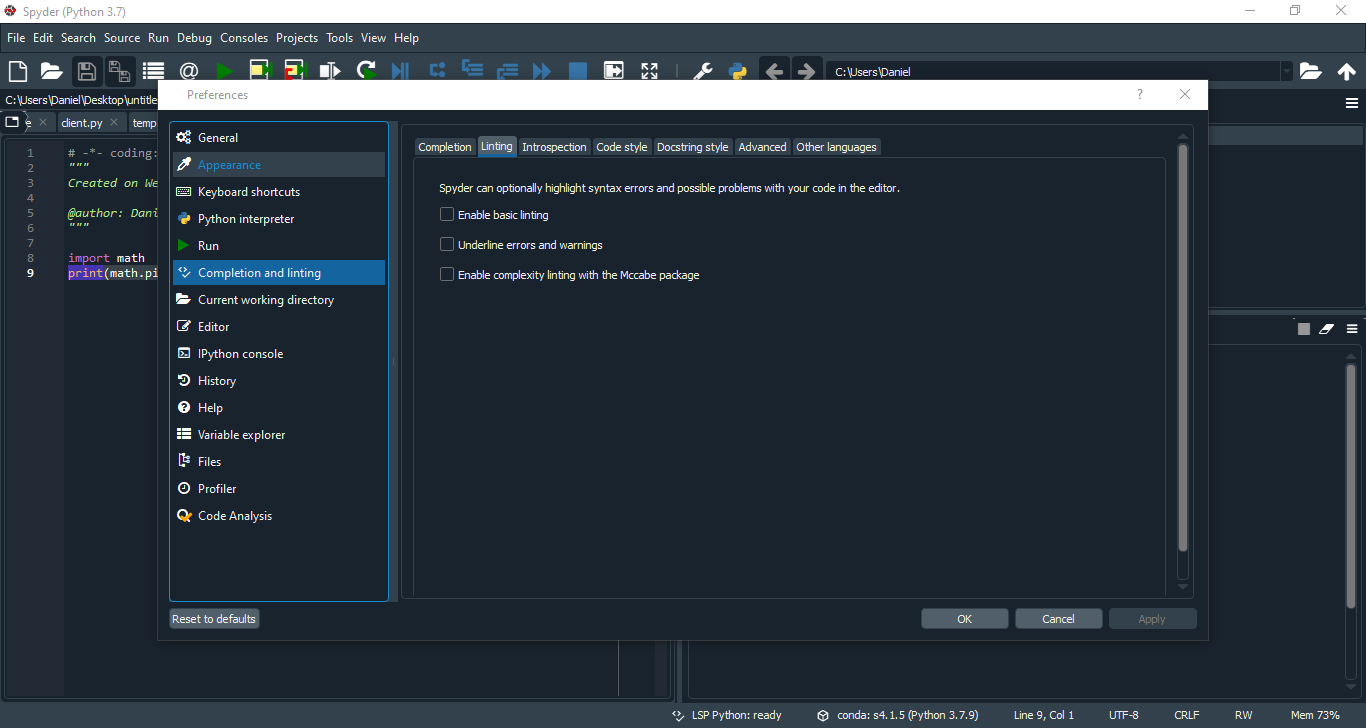
Task: Click the Stop debugging blue square icon
Action: pos(577,70)
